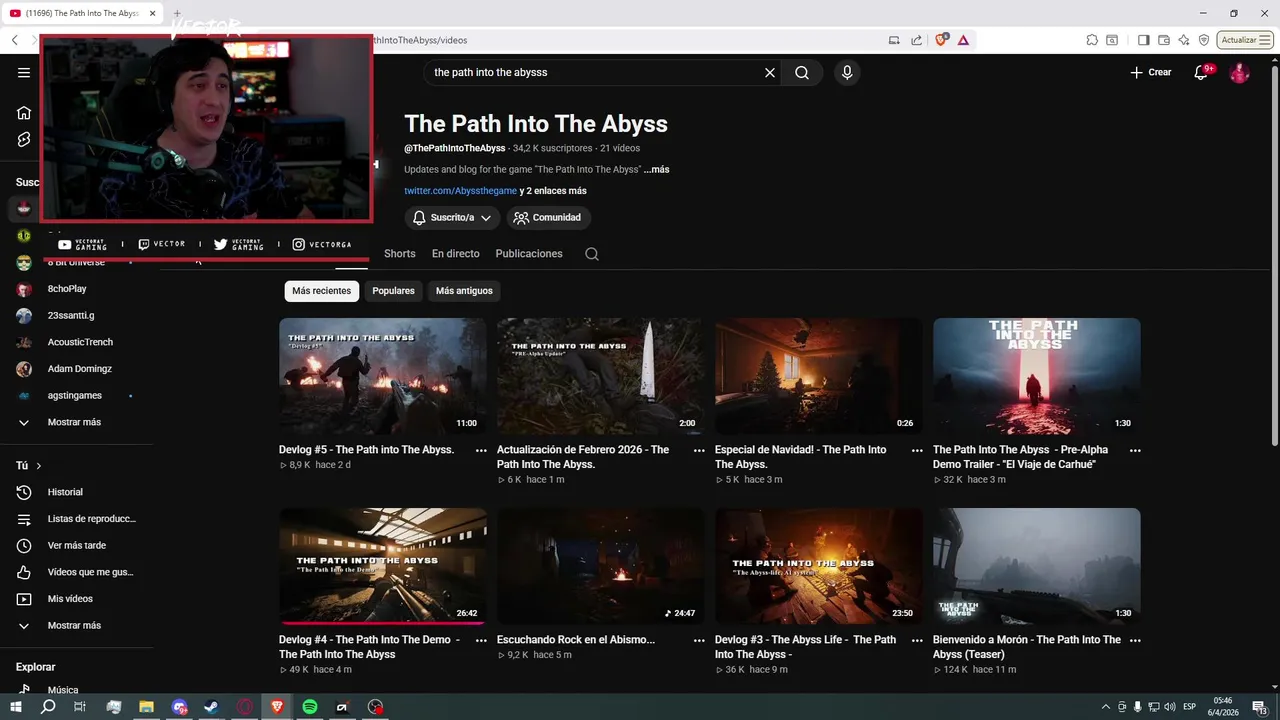Switch to the Publicaciones tab
Screen dimensions: 1280x720
(529, 253)
